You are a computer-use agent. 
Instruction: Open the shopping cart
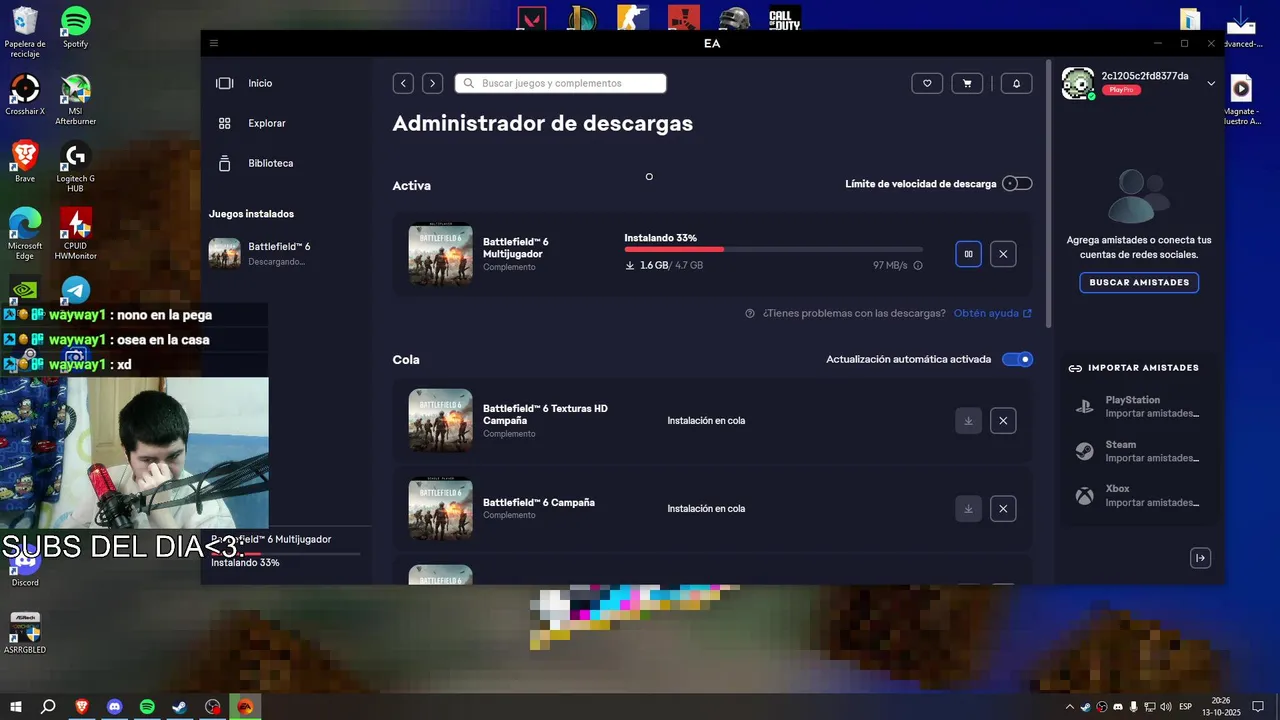[x=967, y=83]
